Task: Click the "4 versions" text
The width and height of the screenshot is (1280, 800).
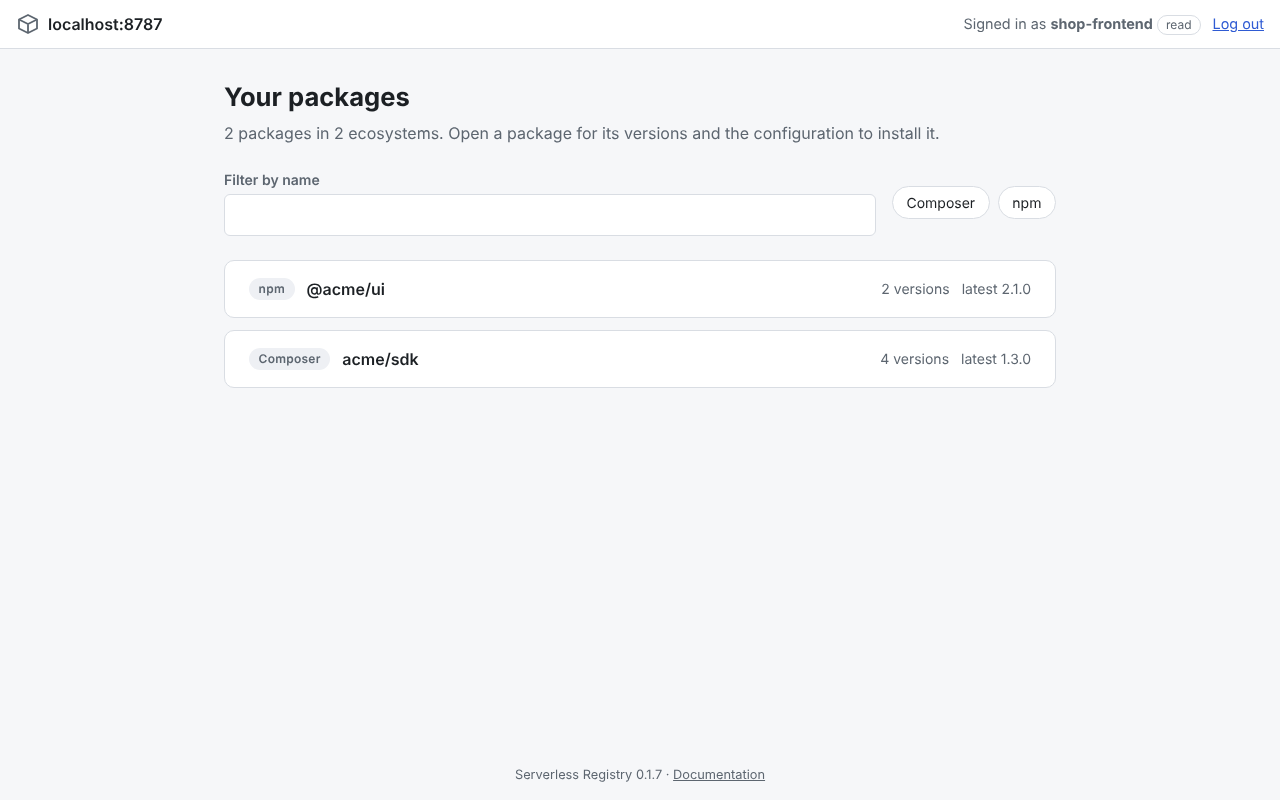Action: [914, 359]
